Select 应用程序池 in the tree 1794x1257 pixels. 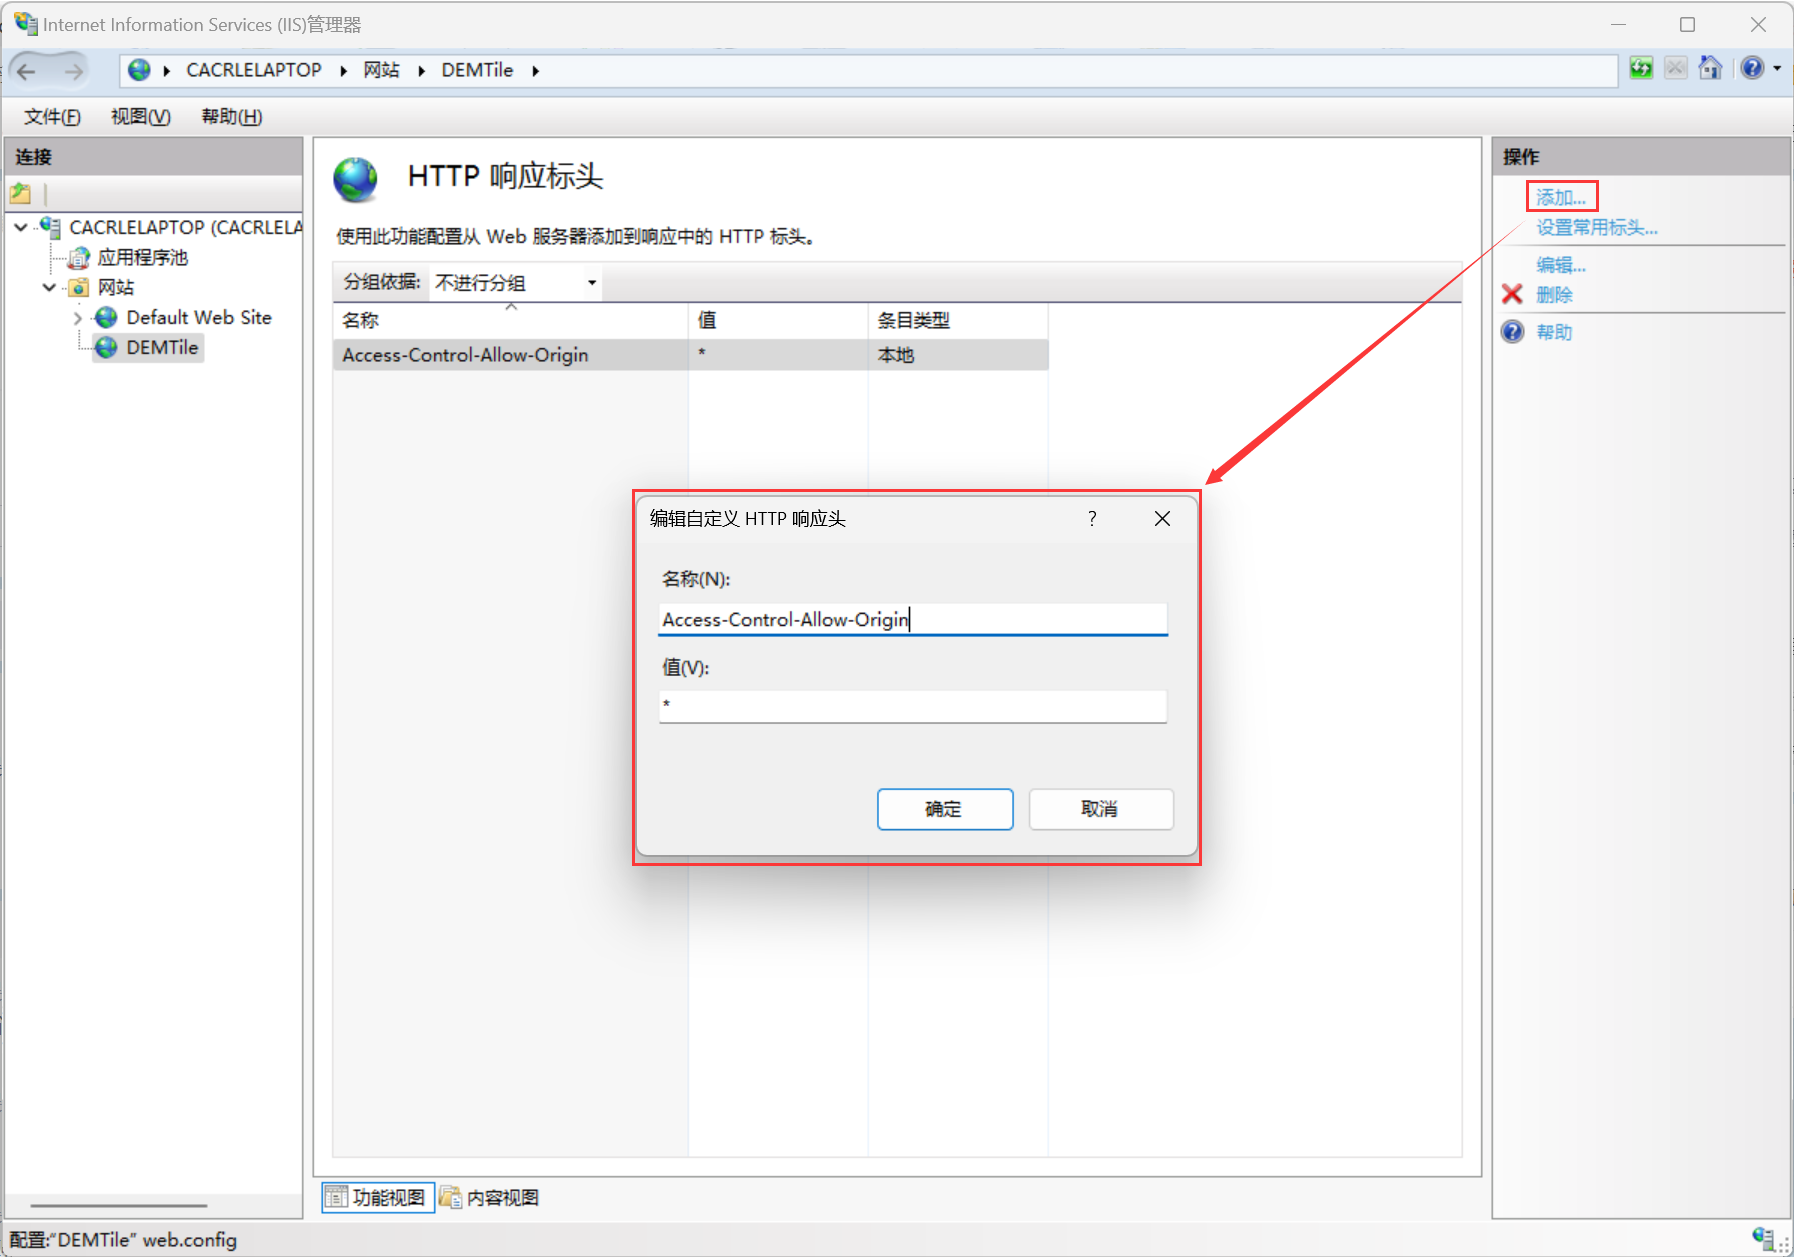[x=143, y=258]
